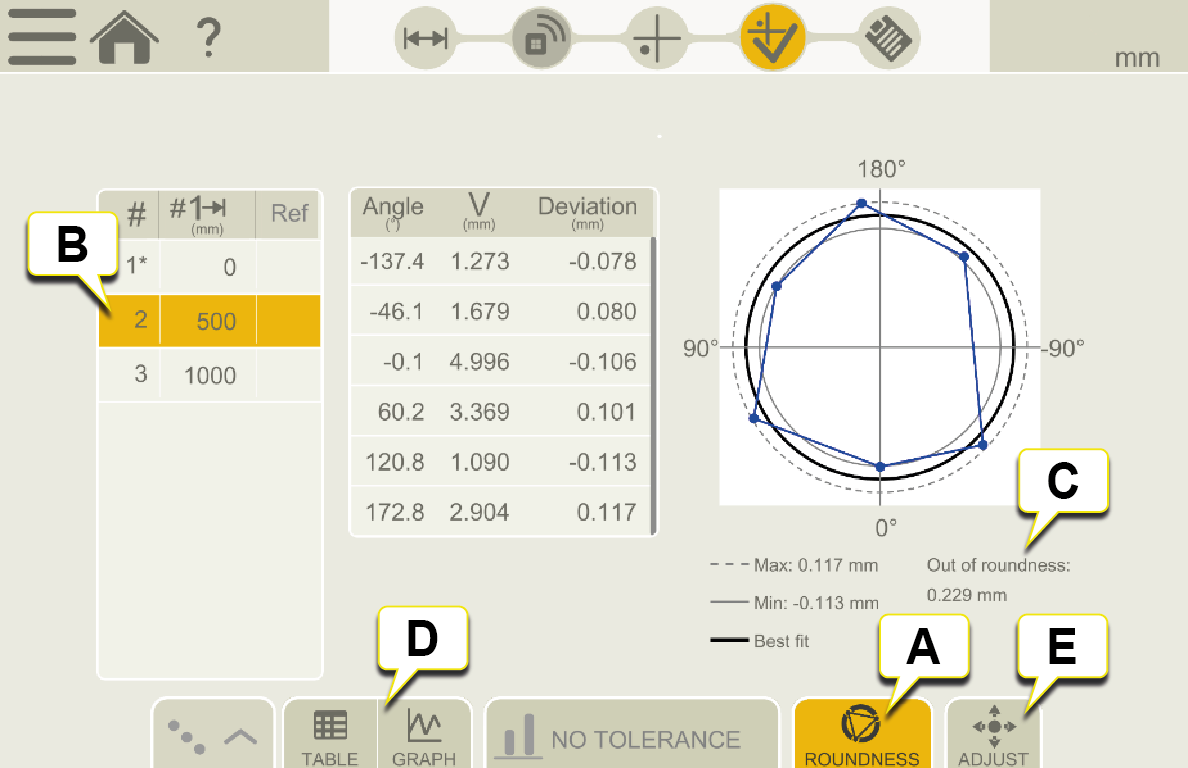Open the No Tolerance selector

coord(631,739)
